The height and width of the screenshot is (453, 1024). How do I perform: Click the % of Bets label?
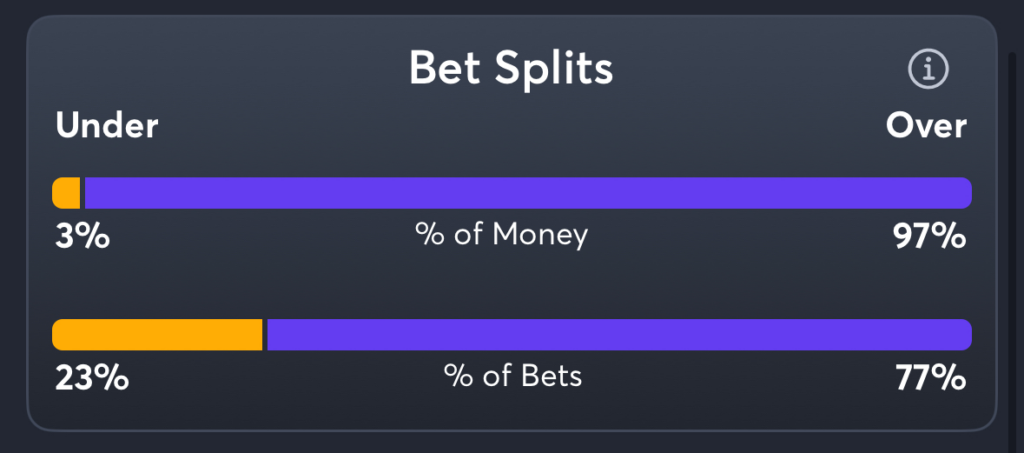point(513,377)
